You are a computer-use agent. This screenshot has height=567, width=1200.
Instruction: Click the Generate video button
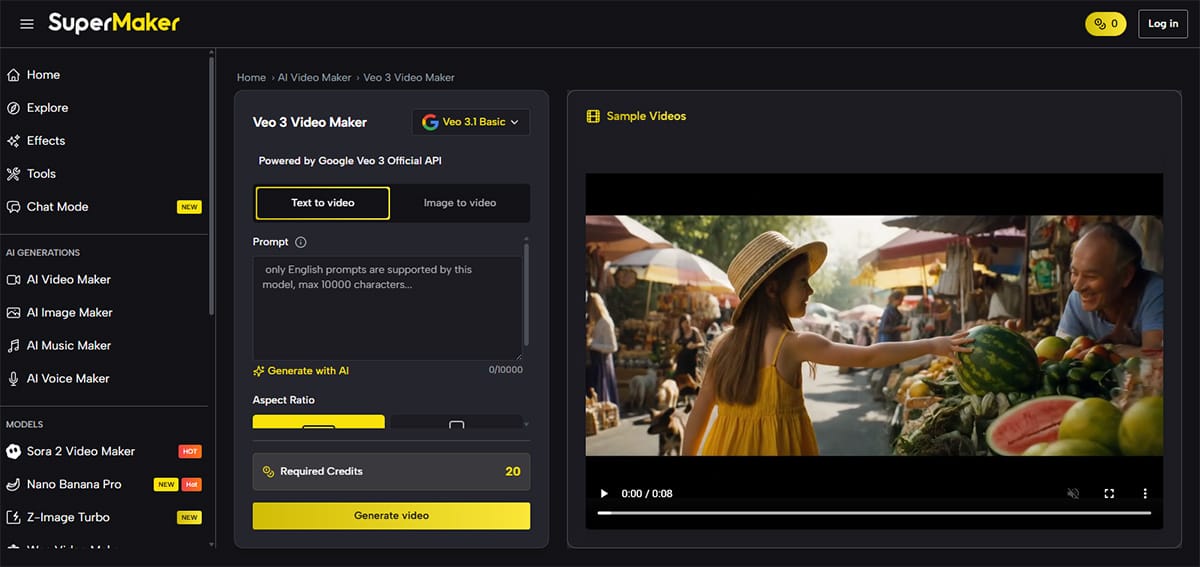pyautogui.click(x=391, y=516)
